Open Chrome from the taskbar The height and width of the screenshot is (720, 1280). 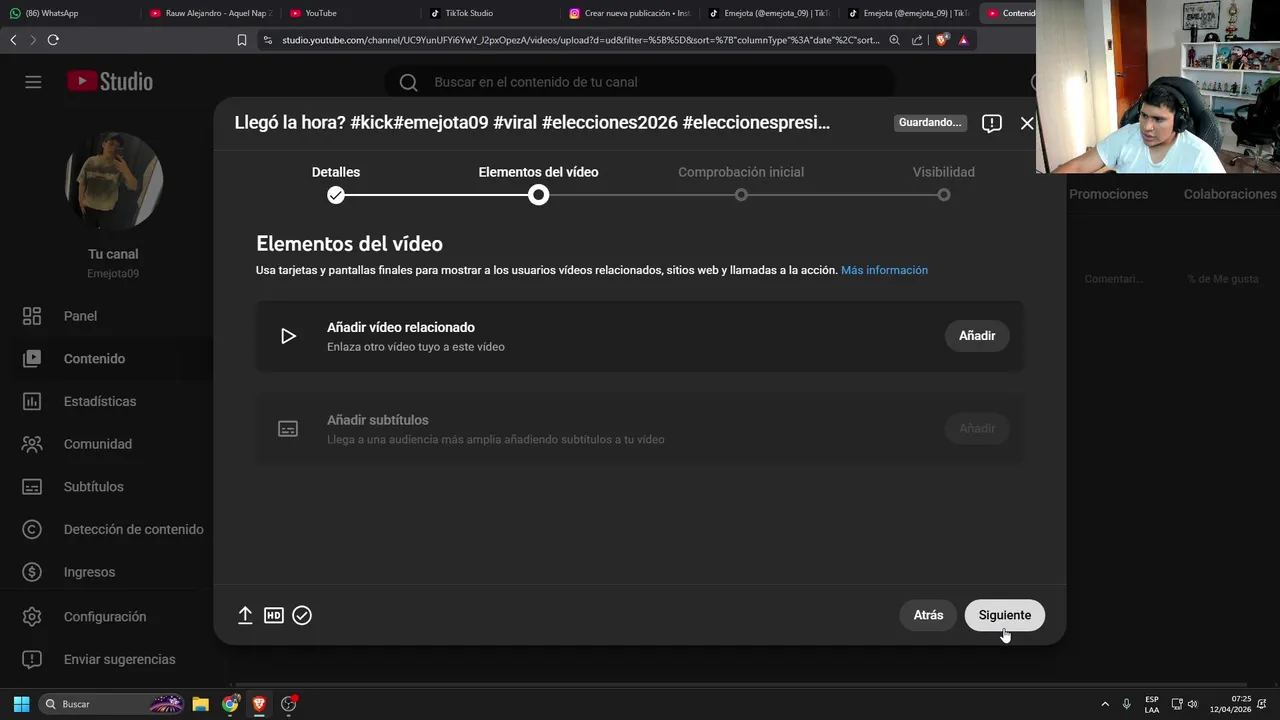pyautogui.click(x=230, y=704)
